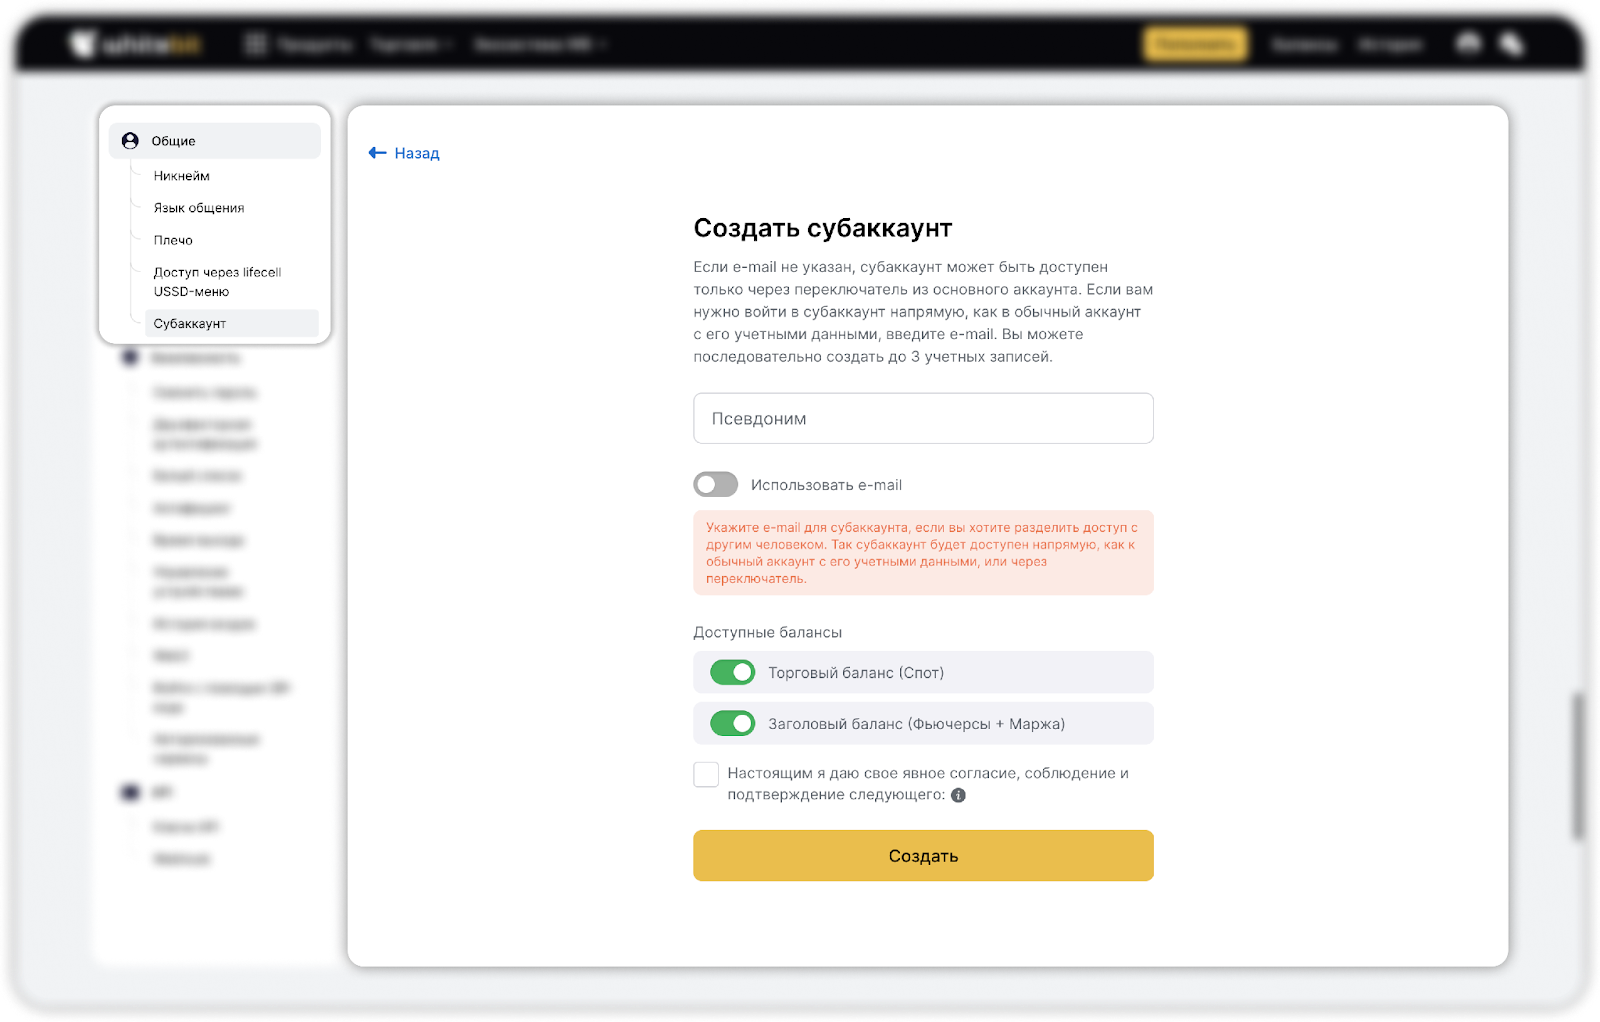Viewport: 1600px width, 1022px height.
Task: Click the info icon after consent text
Action: click(x=958, y=796)
